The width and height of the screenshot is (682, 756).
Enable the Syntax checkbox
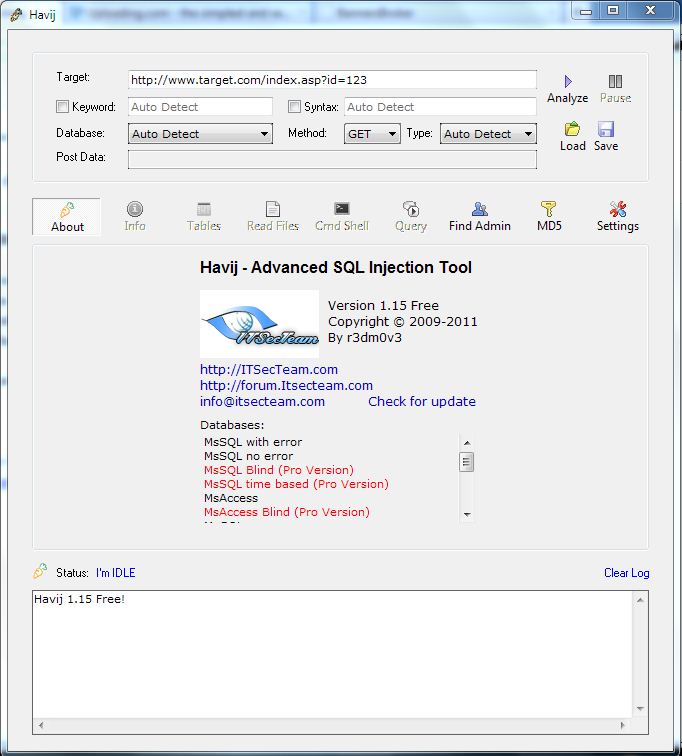click(x=294, y=106)
